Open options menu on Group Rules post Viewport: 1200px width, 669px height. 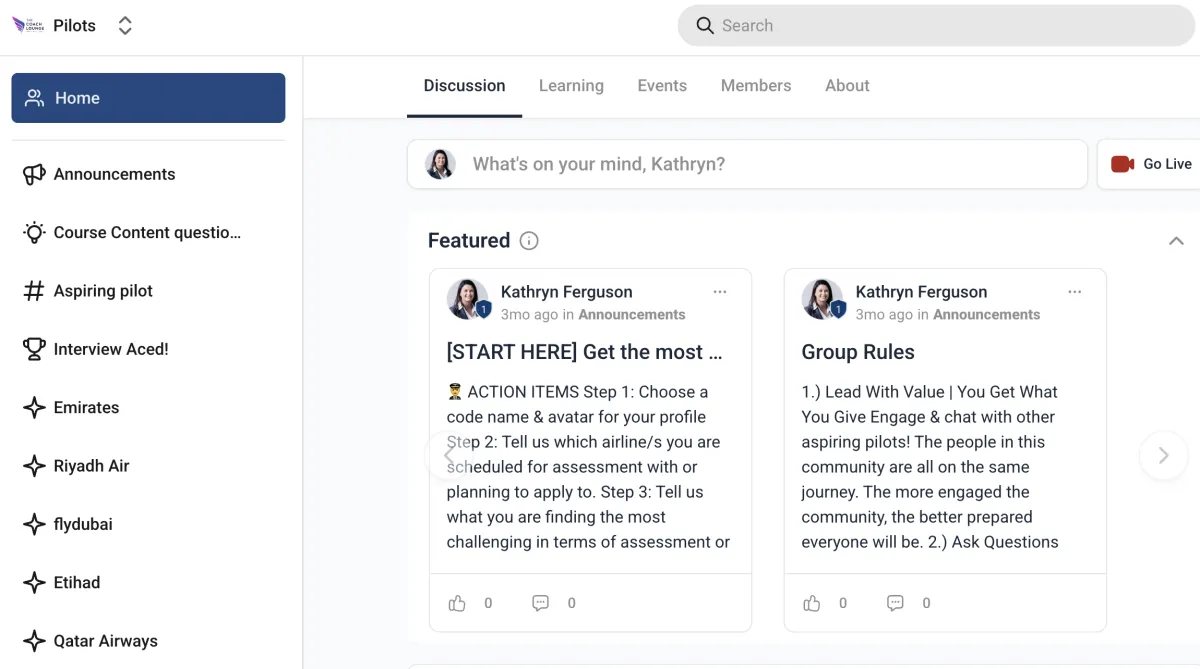click(1075, 292)
